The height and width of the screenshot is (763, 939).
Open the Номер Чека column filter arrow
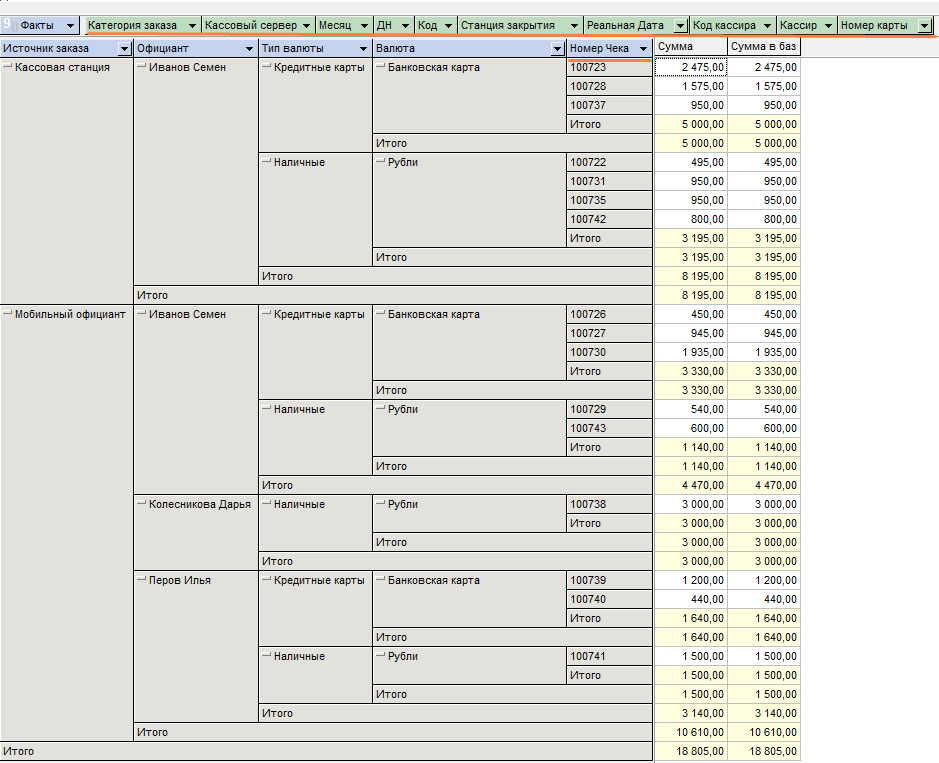pyautogui.click(x=643, y=48)
